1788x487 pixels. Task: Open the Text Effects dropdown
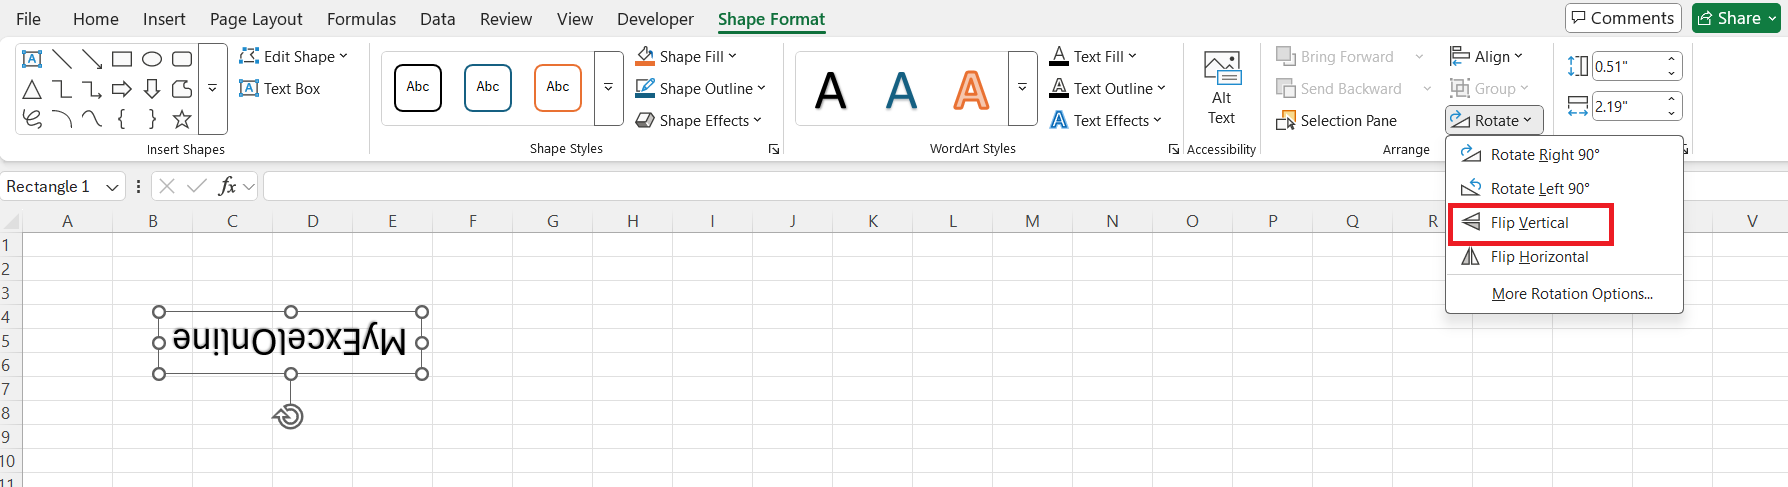1105,121
